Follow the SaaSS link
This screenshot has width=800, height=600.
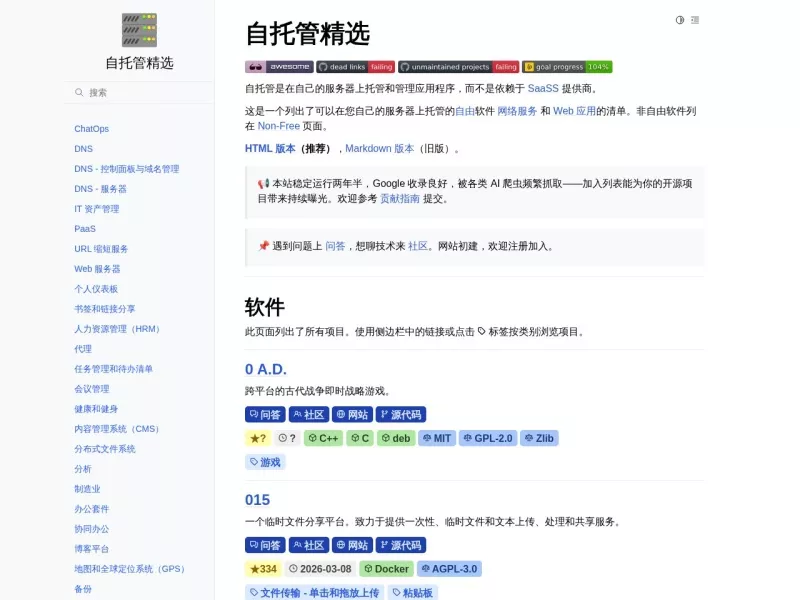(x=543, y=88)
